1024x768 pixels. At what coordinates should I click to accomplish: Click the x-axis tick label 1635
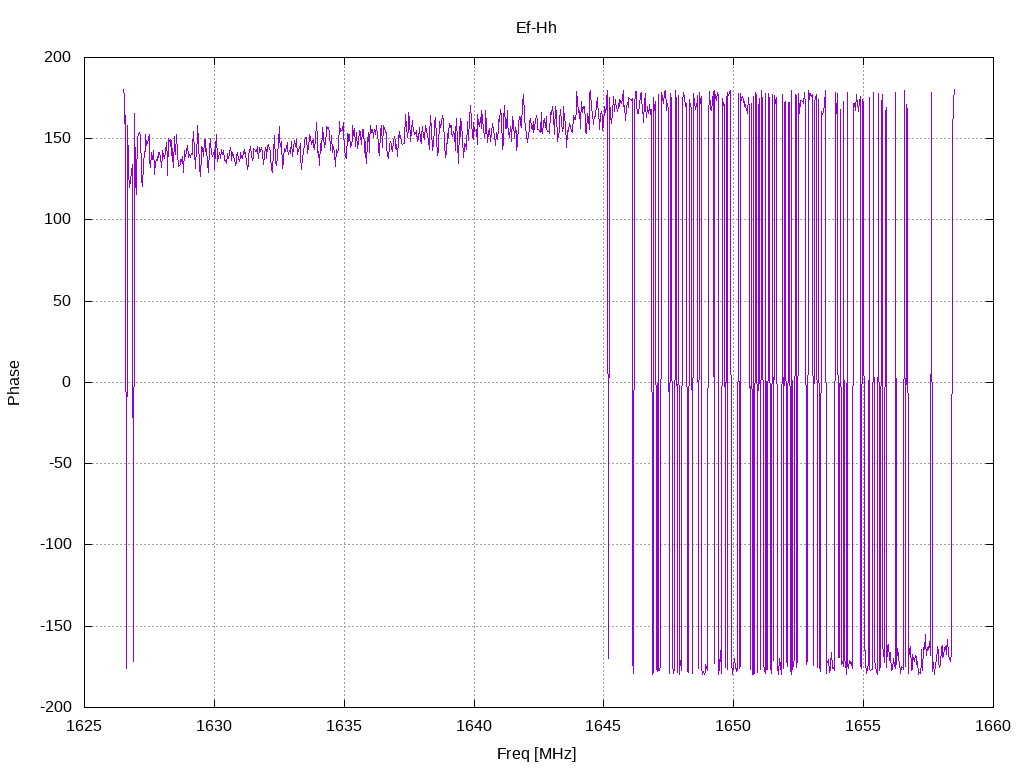344,726
